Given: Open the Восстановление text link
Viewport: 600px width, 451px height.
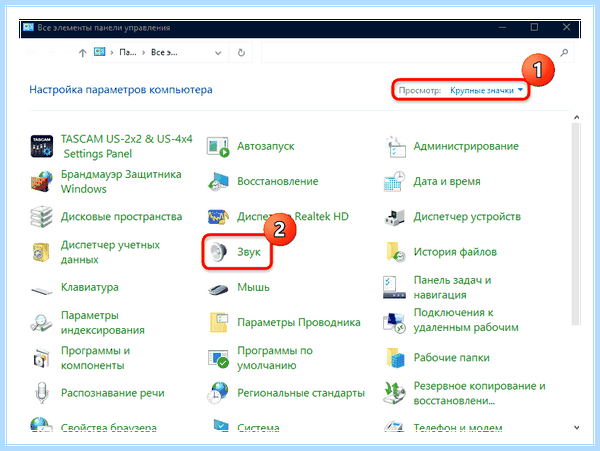Looking at the screenshot, I should (x=277, y=181).
